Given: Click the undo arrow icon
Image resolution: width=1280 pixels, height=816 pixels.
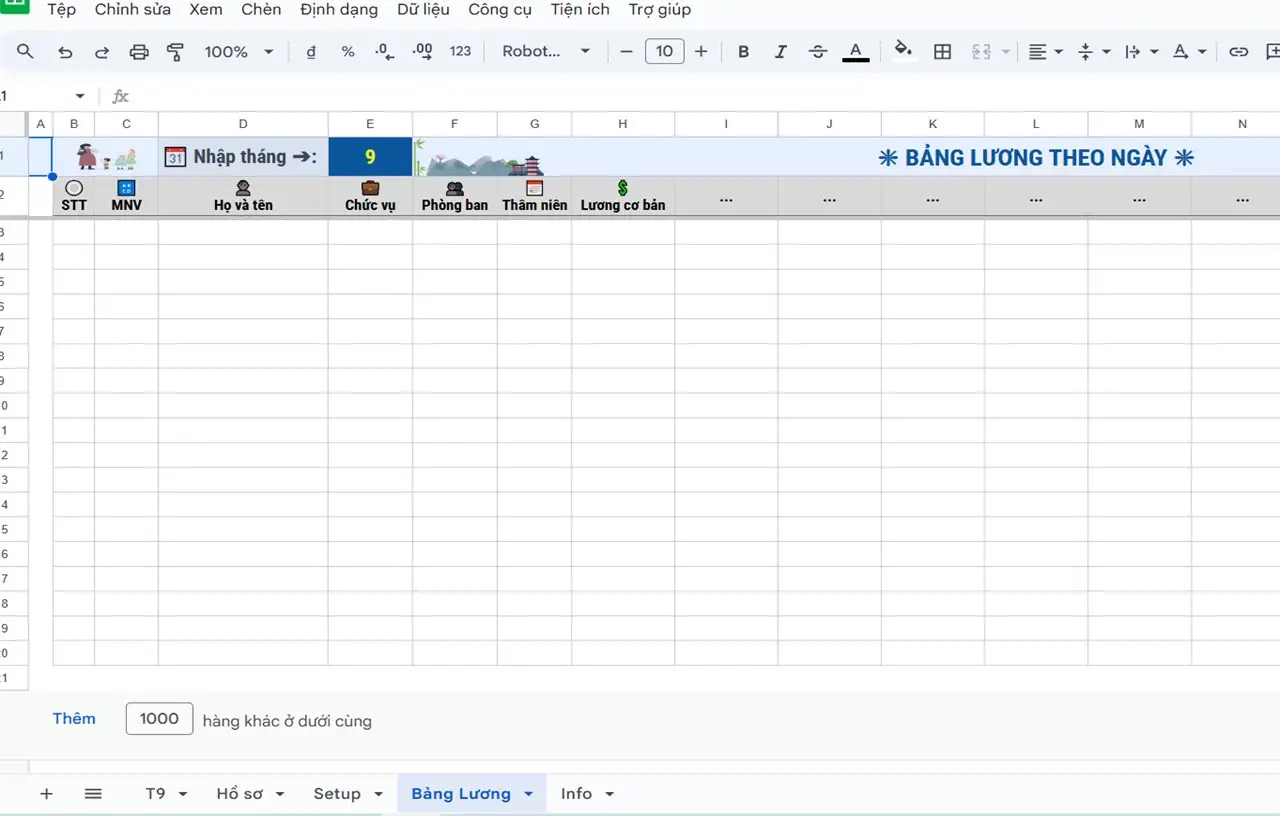Looking at the screenshot, I should pyautogui.click(x=65, y=52).
